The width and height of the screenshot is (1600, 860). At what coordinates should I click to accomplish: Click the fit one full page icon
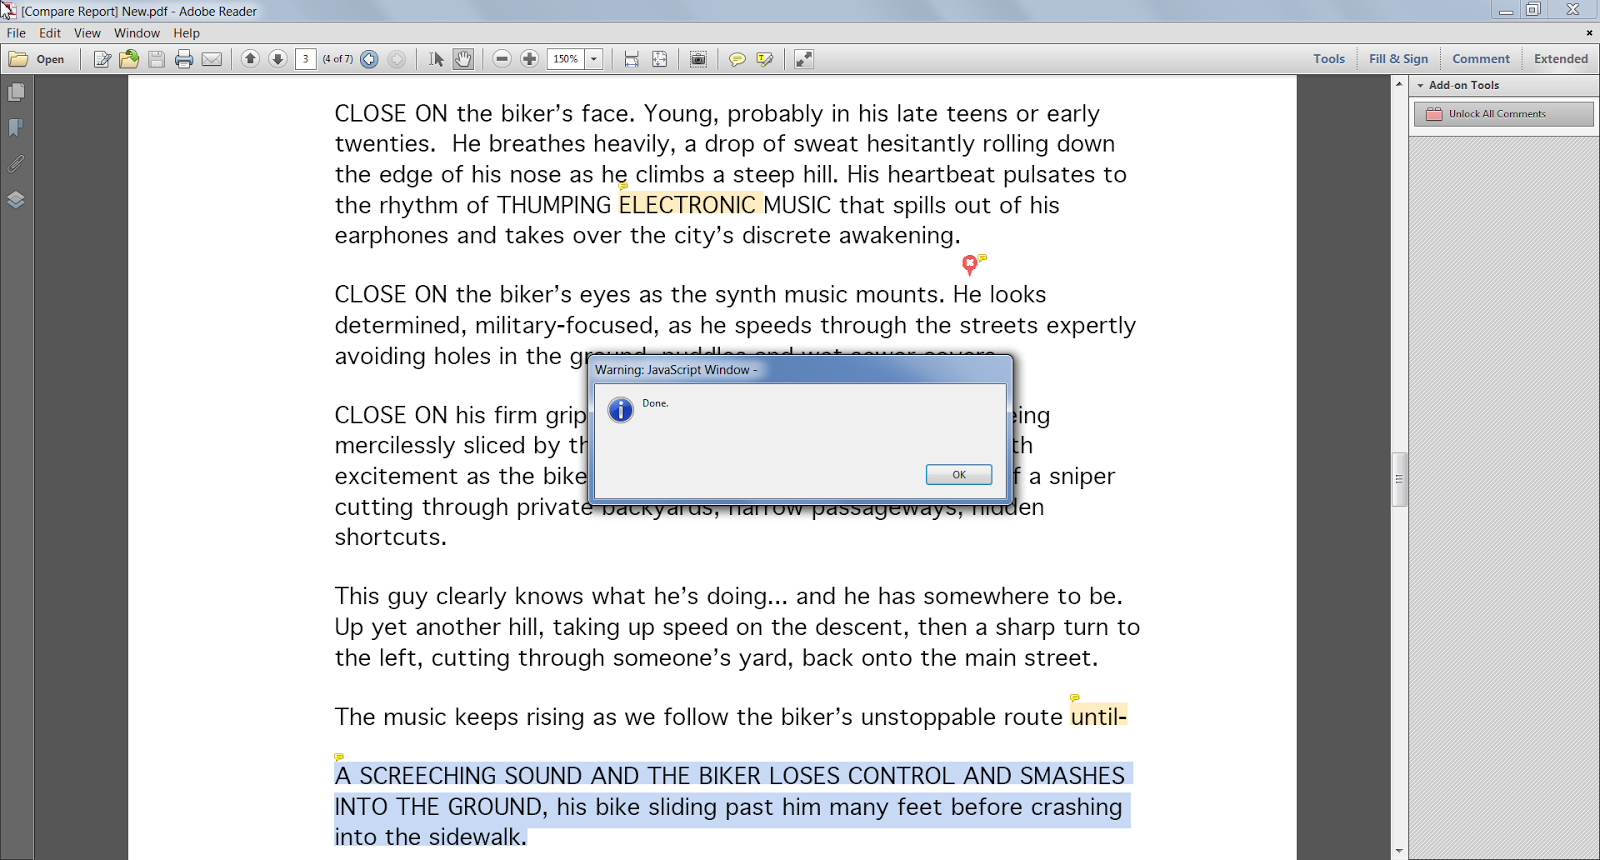pyautogui.click(x=659, y=59)
